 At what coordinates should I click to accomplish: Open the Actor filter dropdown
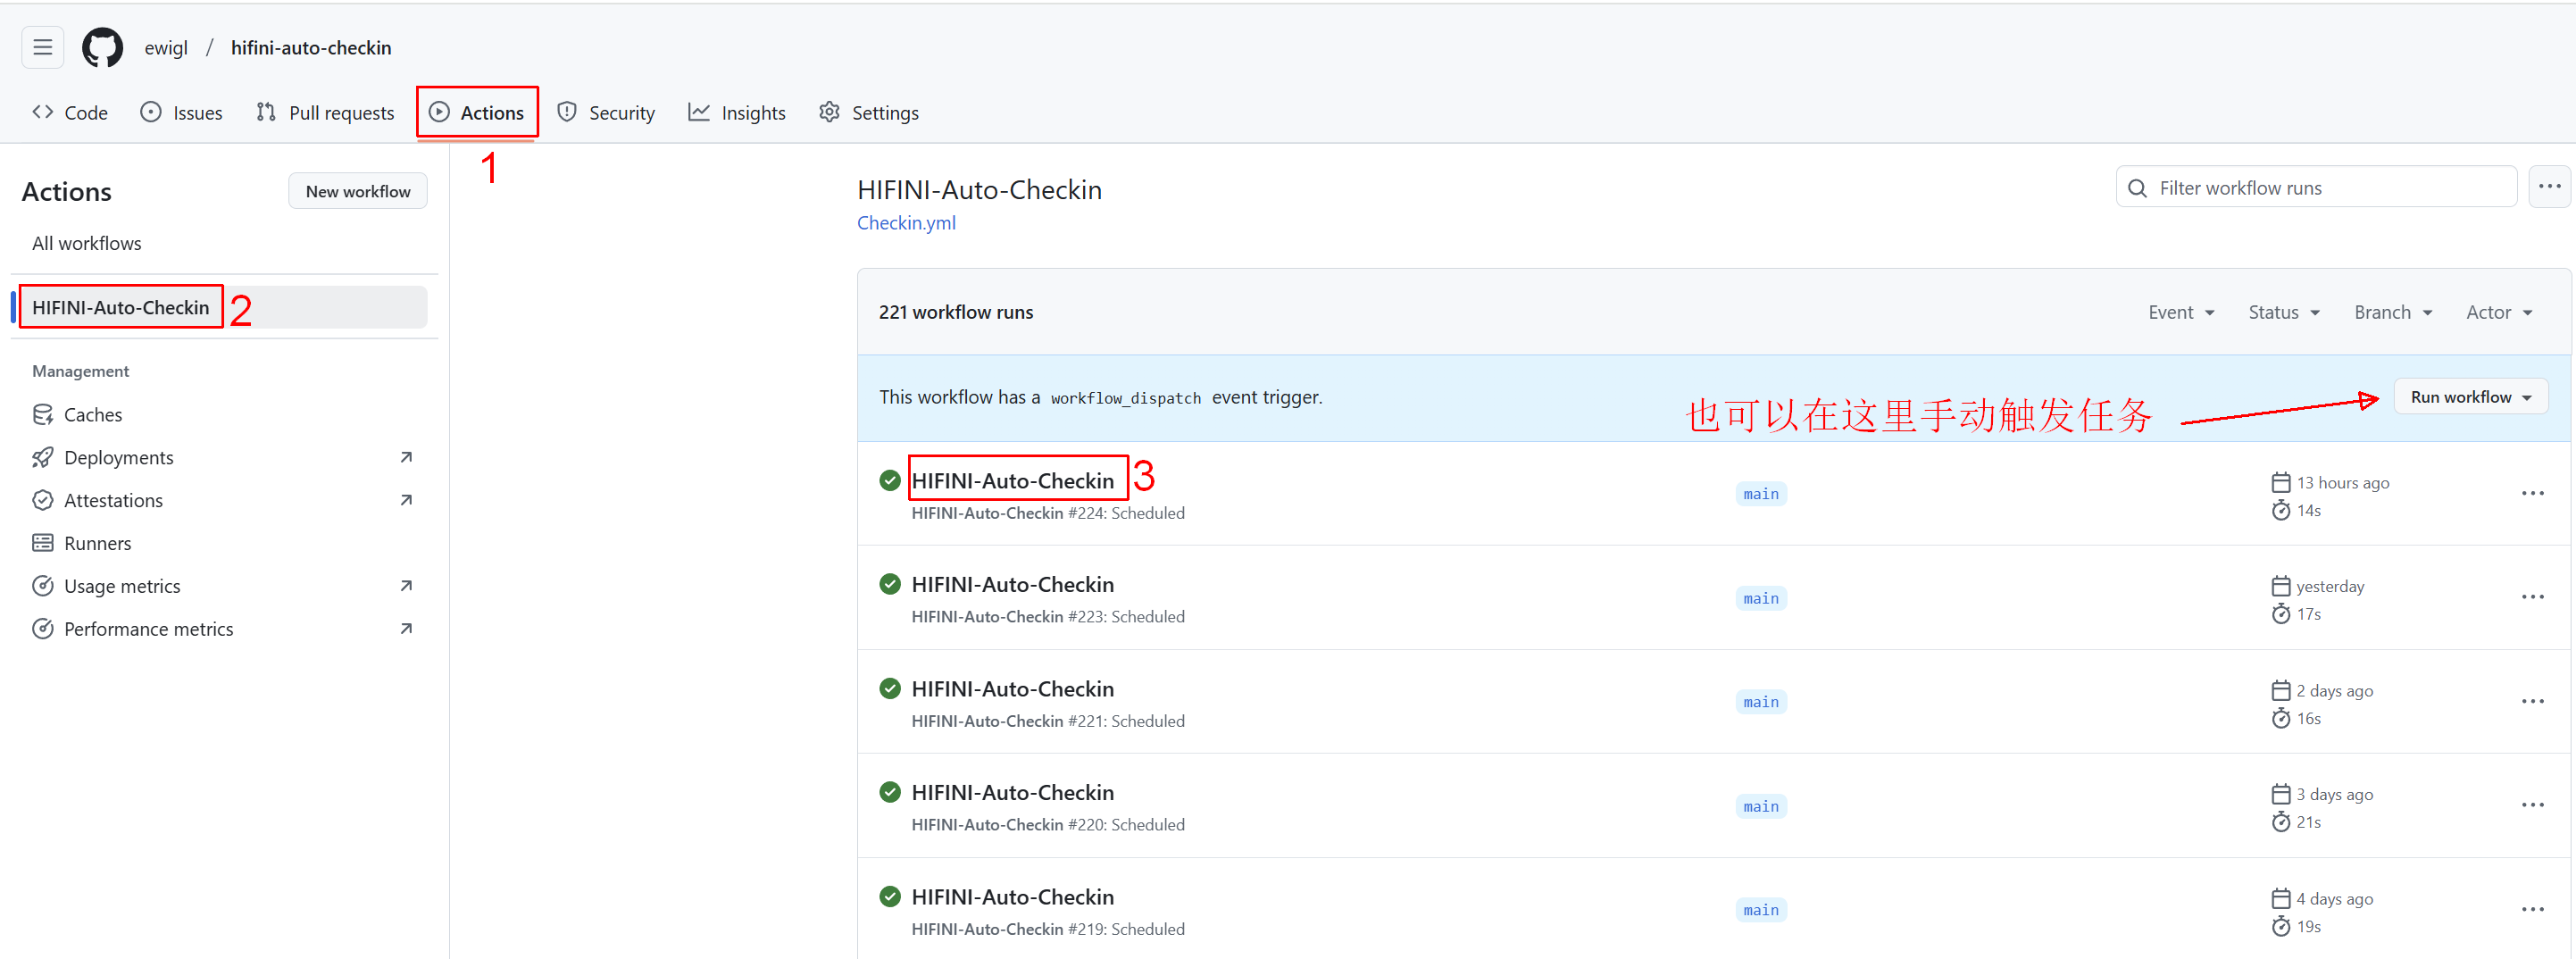(2498, 312)
